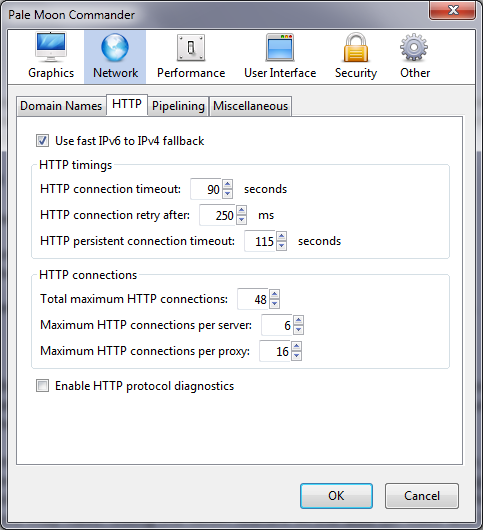Toggle Use fast IPv6 to IPv4 fallback
Screen dimensions: 483x530
(x=42, y=141)
